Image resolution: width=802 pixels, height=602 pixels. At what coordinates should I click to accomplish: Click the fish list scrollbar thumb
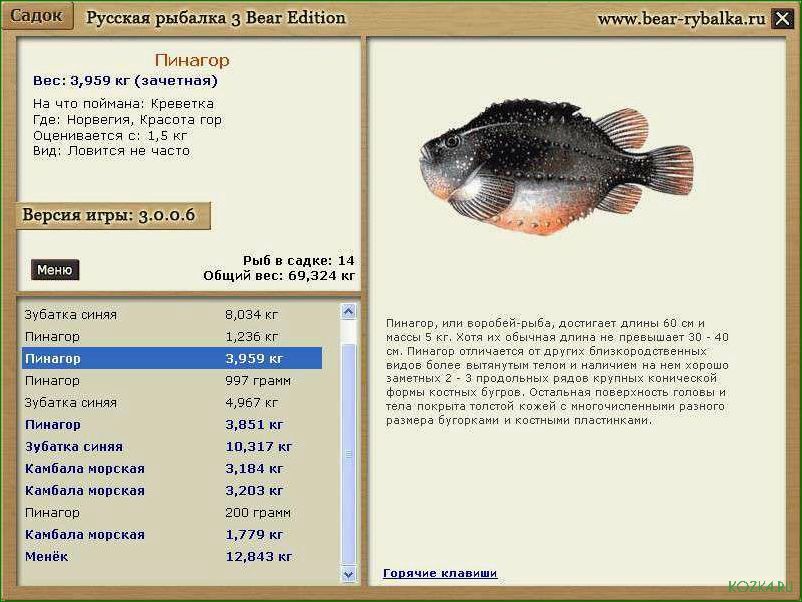[x=348, y=454]
